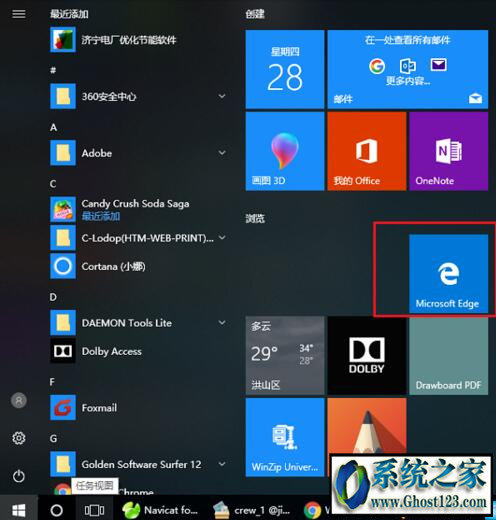
Task: Launch Foxmail
Action: click(x=138, y=408)
